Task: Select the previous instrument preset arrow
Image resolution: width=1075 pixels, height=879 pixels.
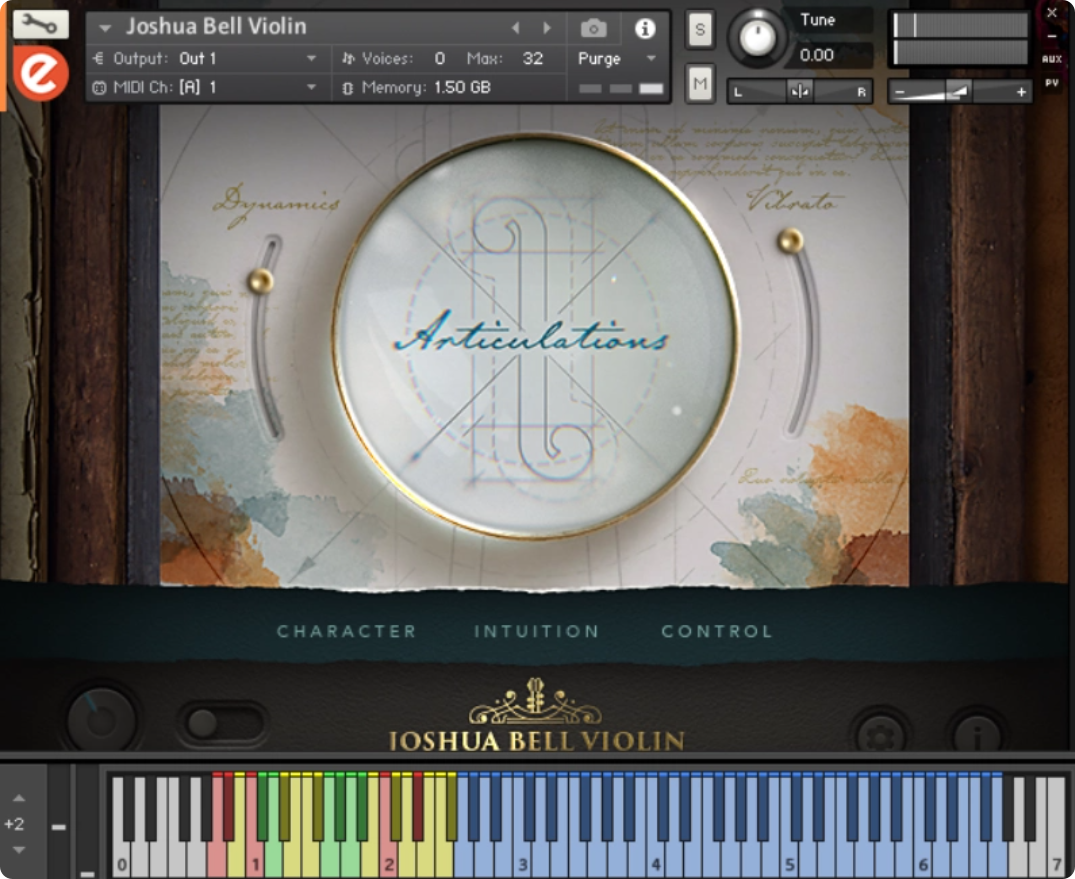Action: pyautogui.click(x=516, y=28)
